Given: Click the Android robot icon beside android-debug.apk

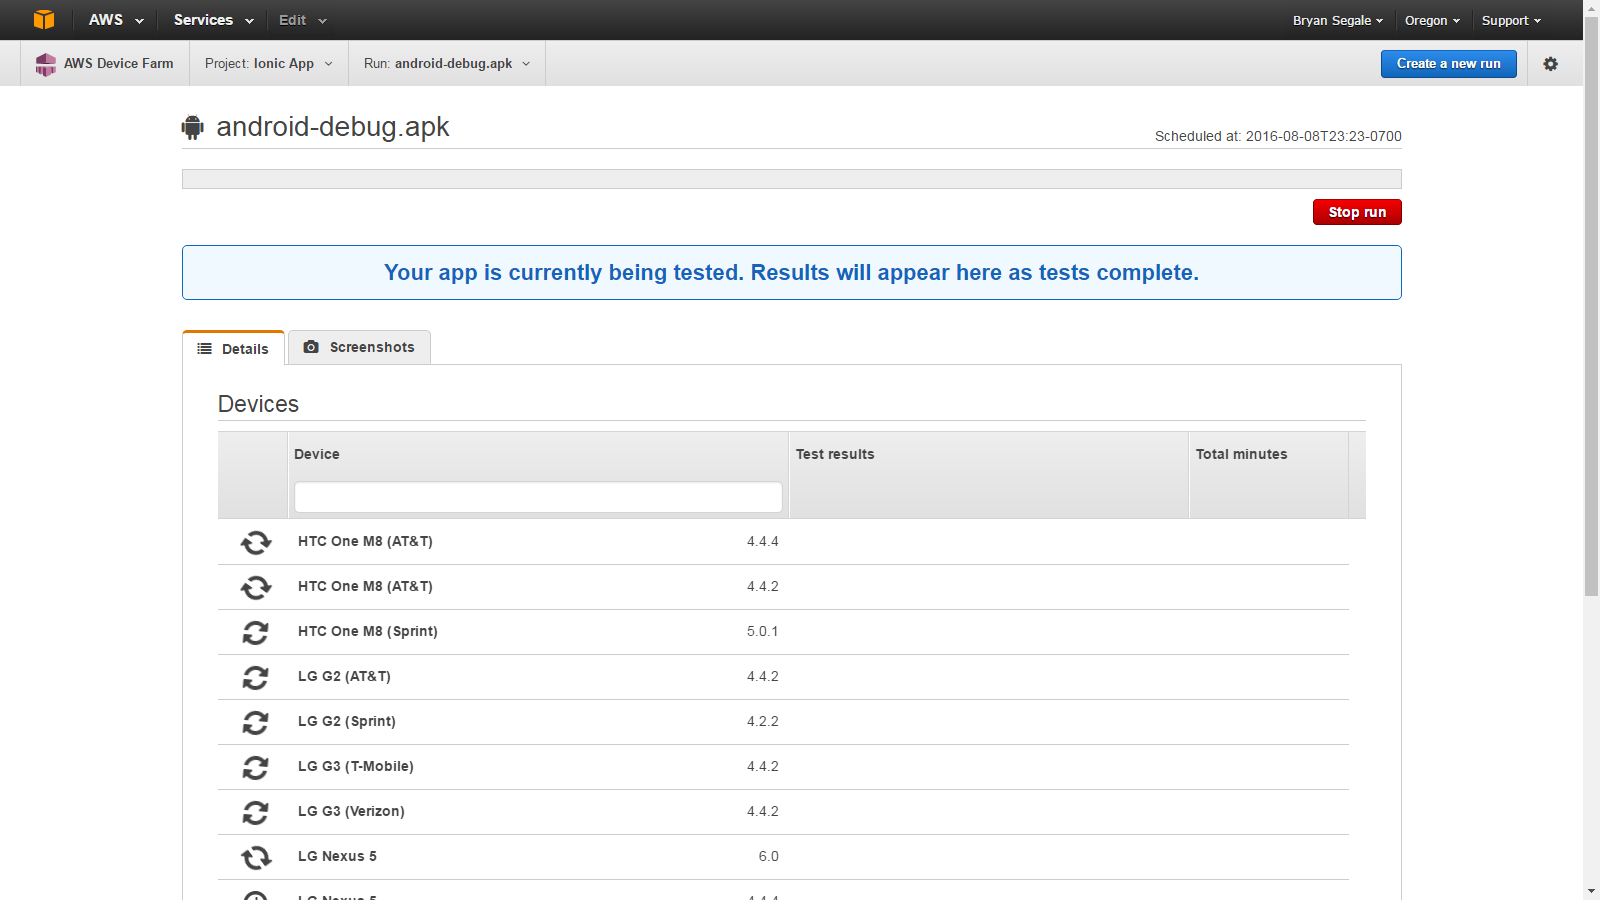Looking at the screenshot, I should pos(192,126).
